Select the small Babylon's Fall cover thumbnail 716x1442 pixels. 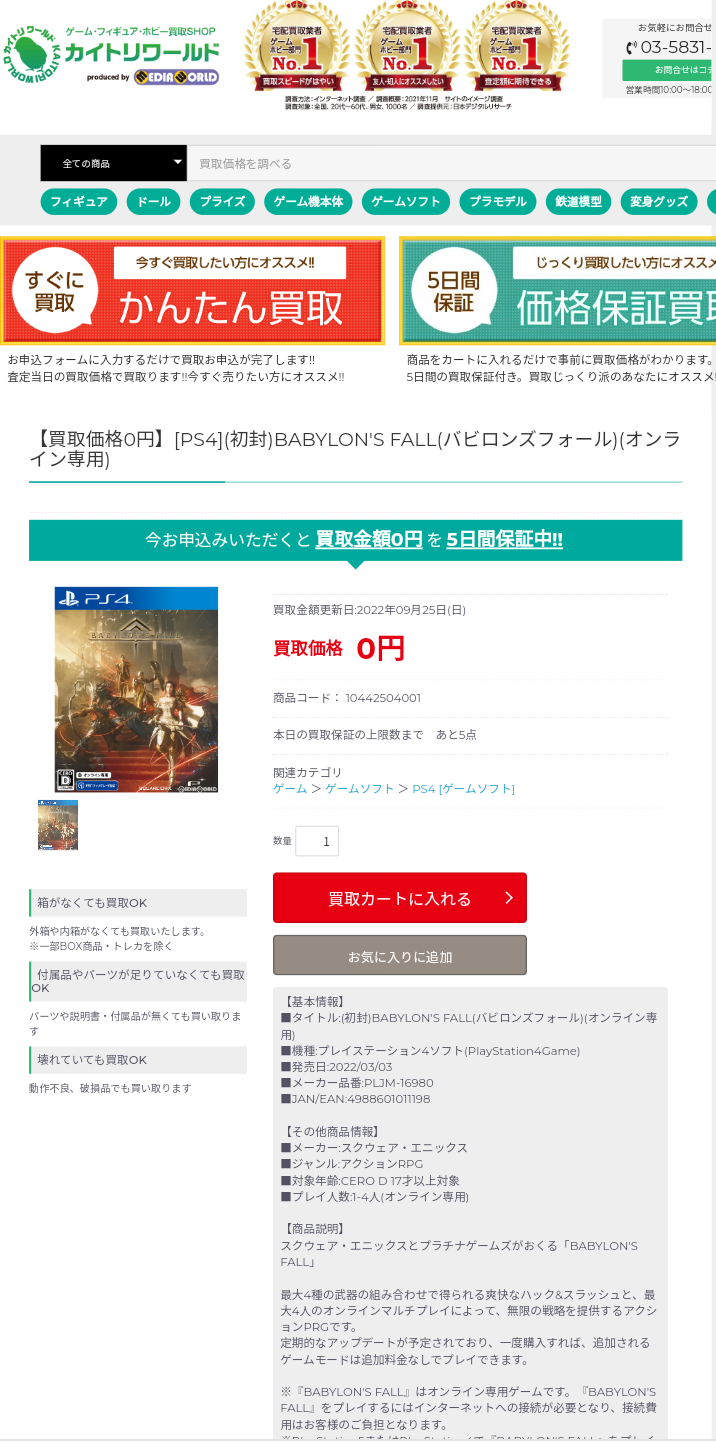58,825
